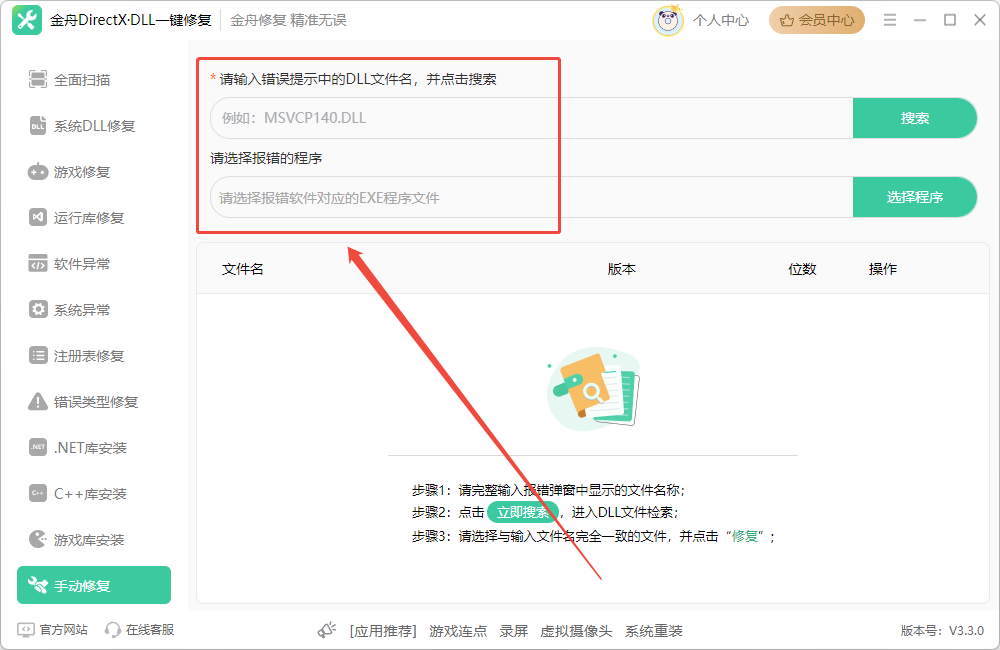The image size is (1000, 650).
Task: Click the EXE program path field
Action: click(532, 197)
